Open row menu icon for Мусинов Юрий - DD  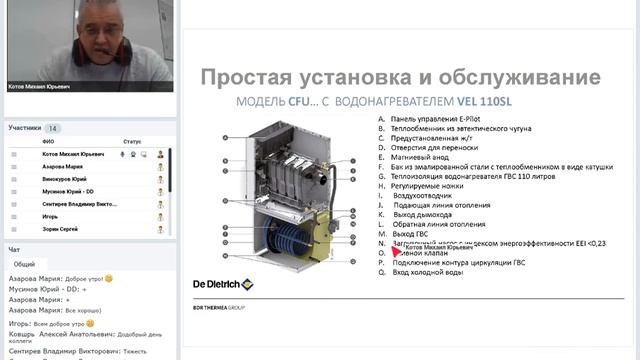(14, 192)
